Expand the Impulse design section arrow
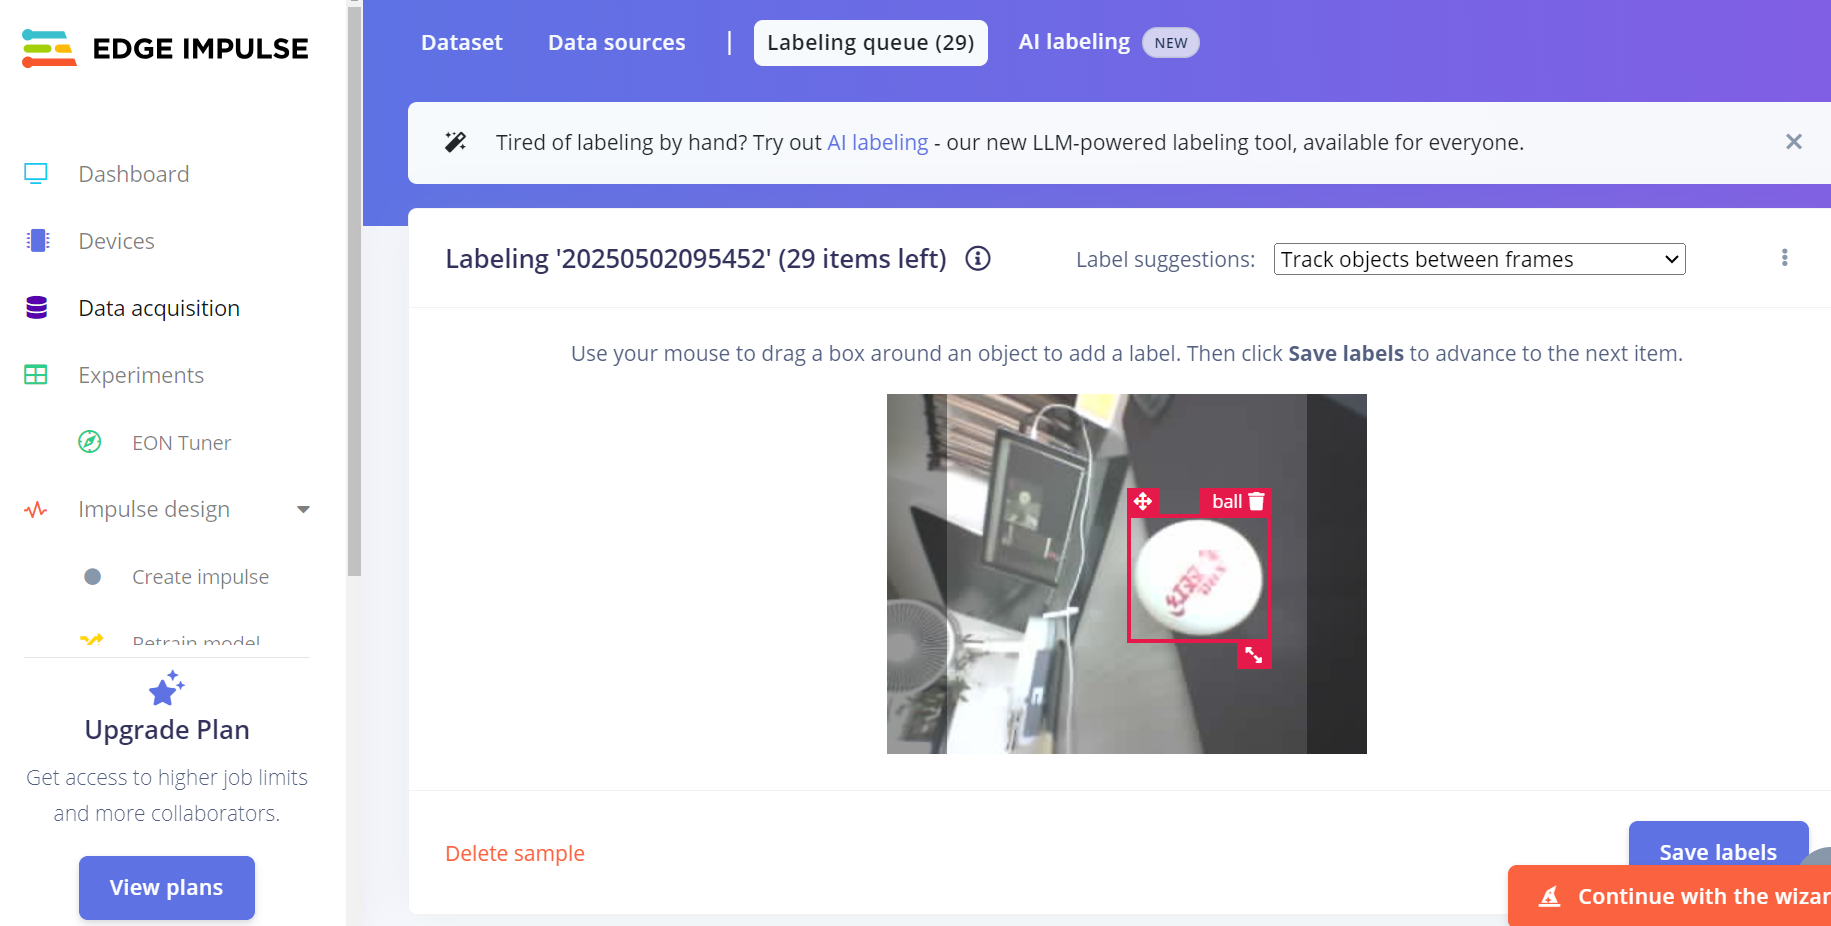The width and height of the screenshot is (1831, 926). [x=303, y=510]
